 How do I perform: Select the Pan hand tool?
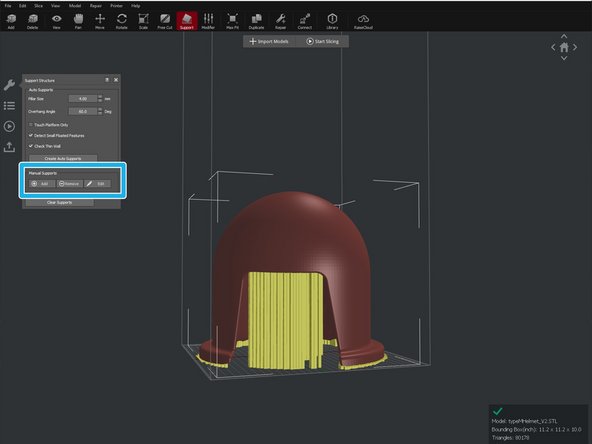click(78, 21)
